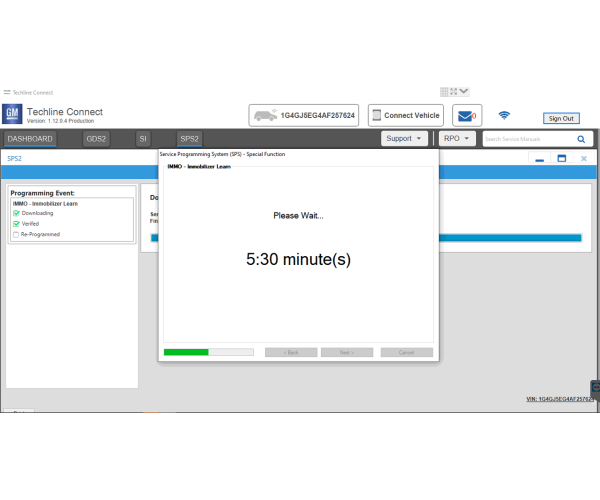Click the Techline Connect title bar icon
This screenshot has height=500, width=600.
click(x=7, y=92)
